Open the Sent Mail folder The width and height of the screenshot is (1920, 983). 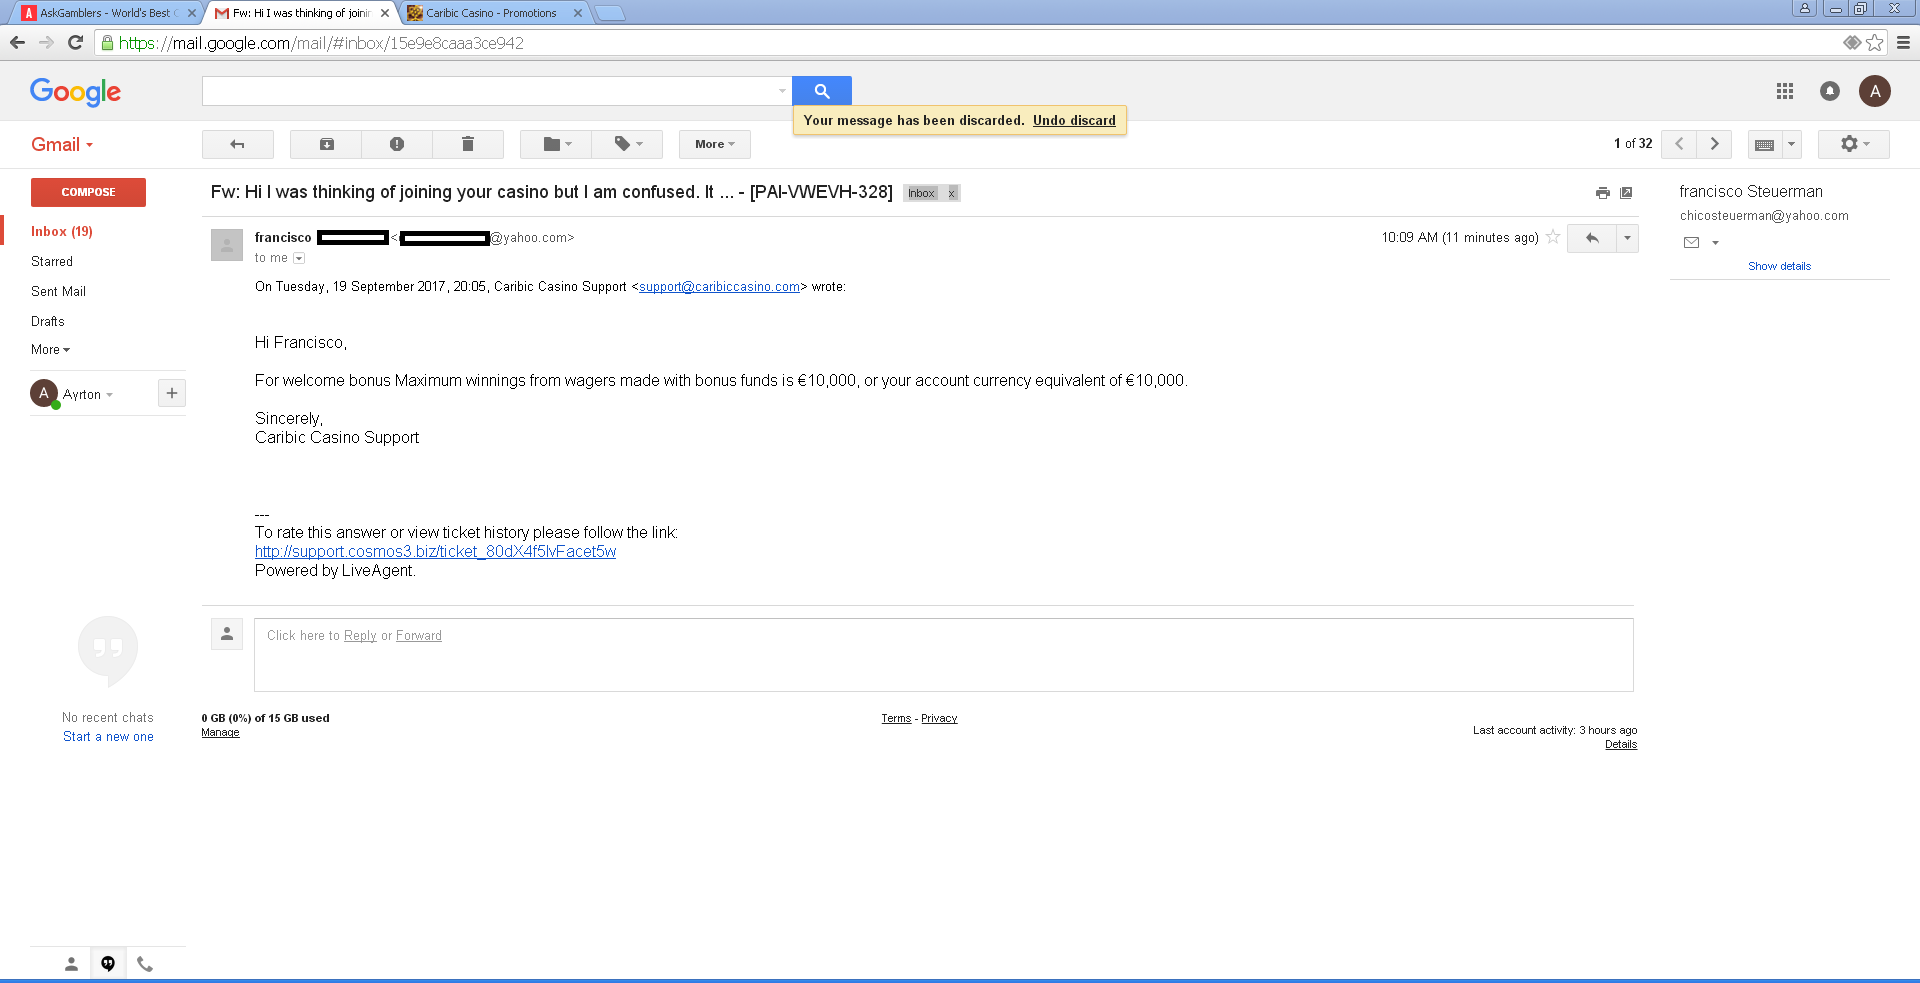click(59, 291)
